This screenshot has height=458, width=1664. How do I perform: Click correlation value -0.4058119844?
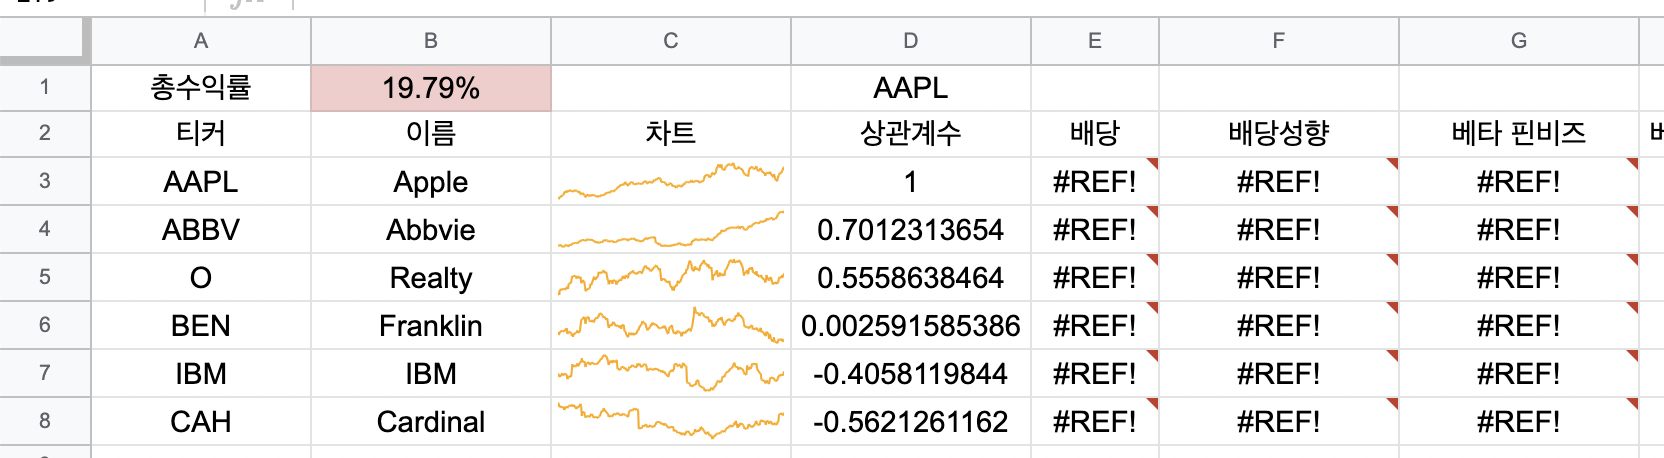tap(911, 373)
